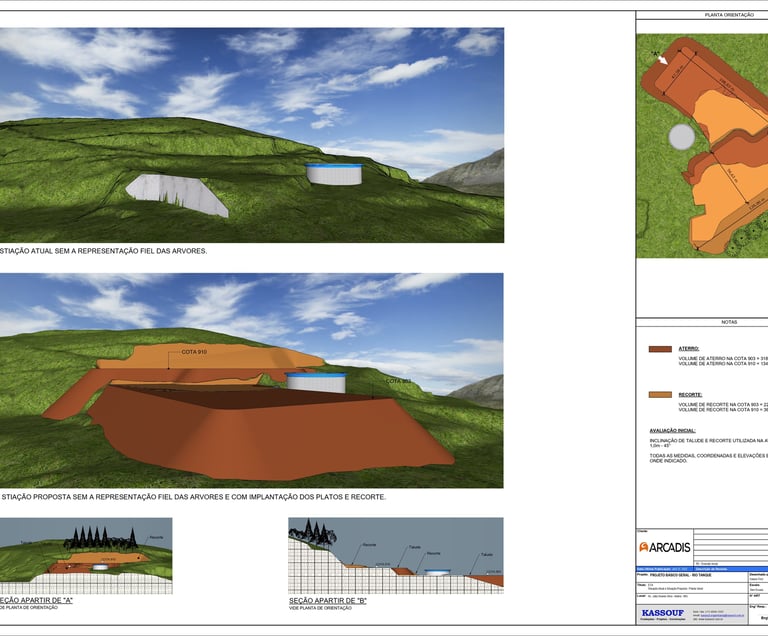Click the "COTA 910" label on render

point(194,352)
